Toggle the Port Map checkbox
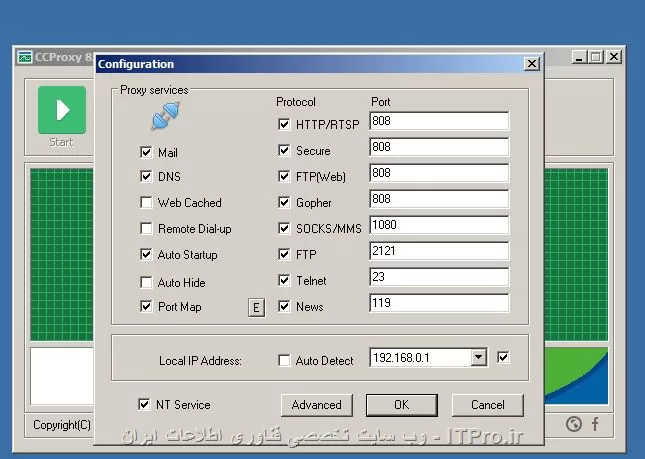Image resolution: width=645 pixels, height=459 pixels. [146, 306]
